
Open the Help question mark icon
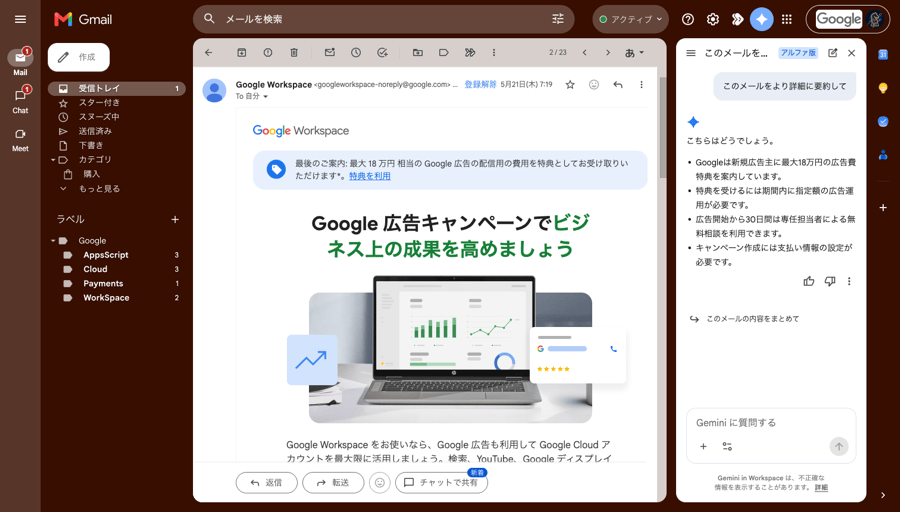click(x=688, y=20)
